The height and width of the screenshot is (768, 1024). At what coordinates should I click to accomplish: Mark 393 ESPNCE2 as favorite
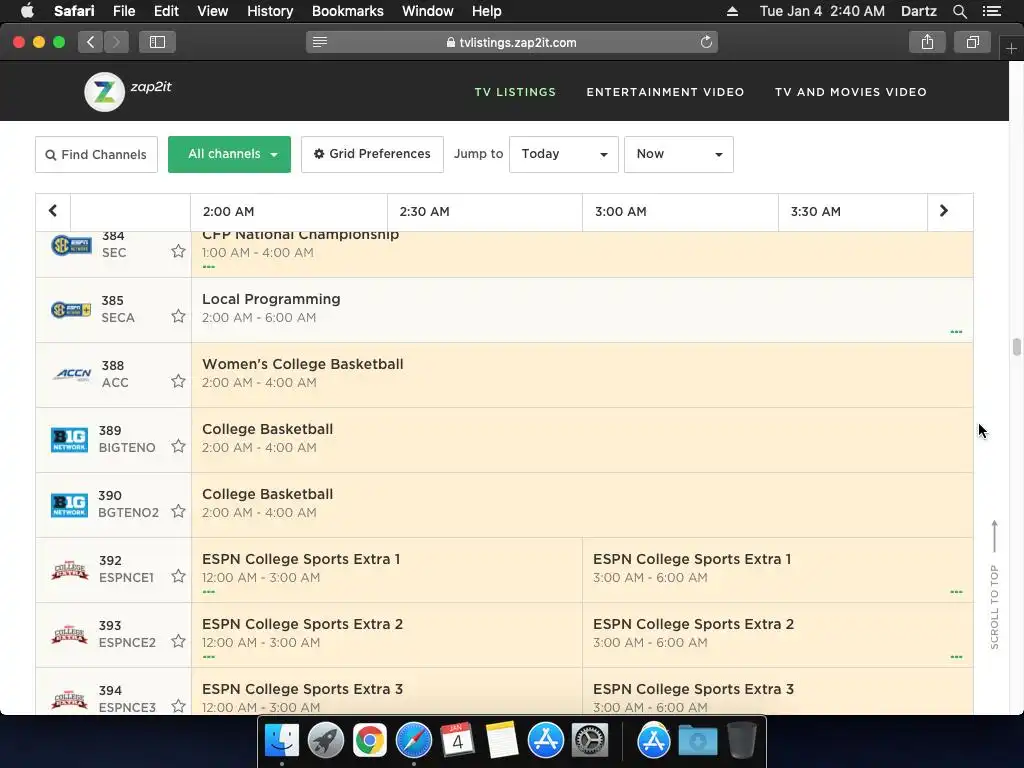[178, 641]
